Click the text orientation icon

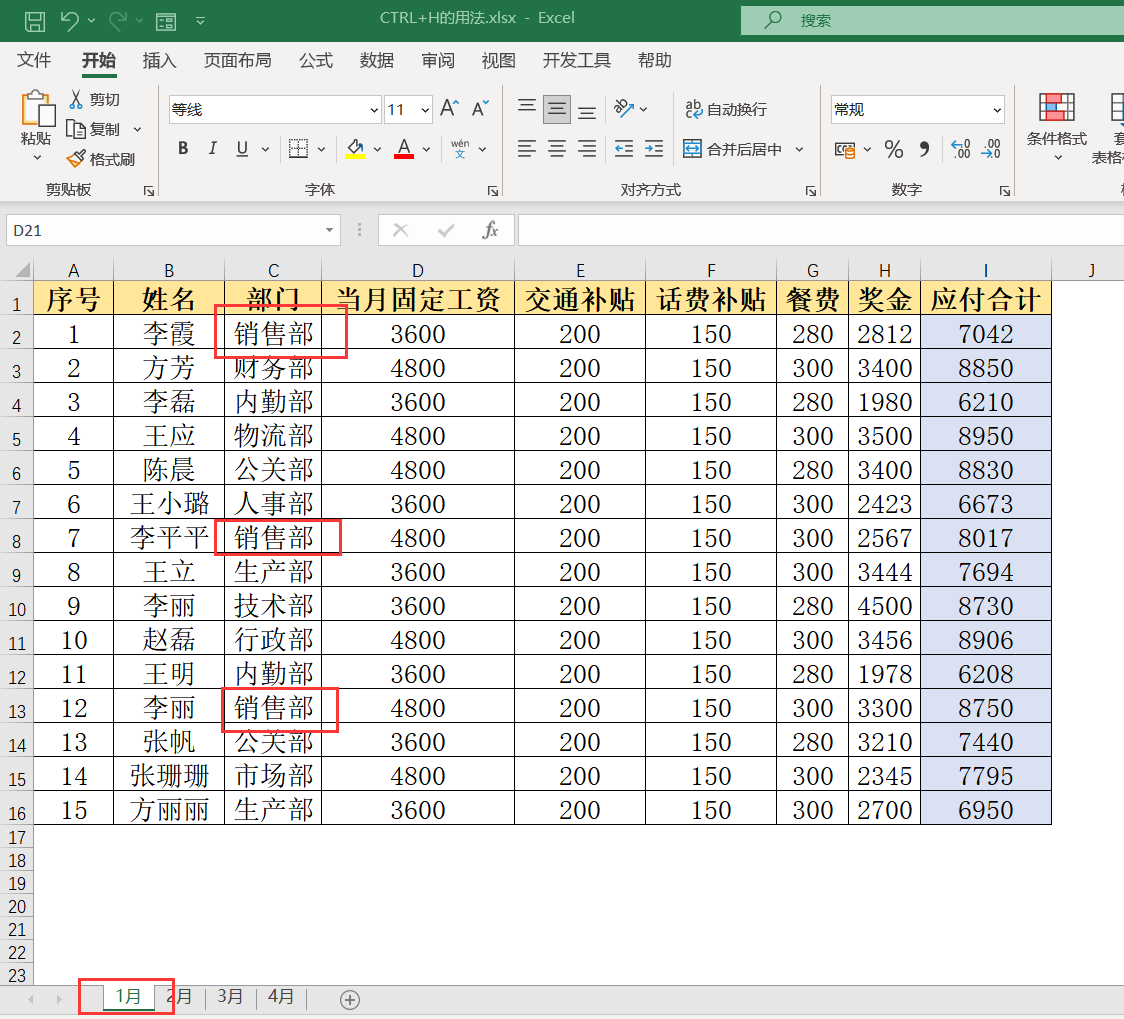click(x=624, y=109)
